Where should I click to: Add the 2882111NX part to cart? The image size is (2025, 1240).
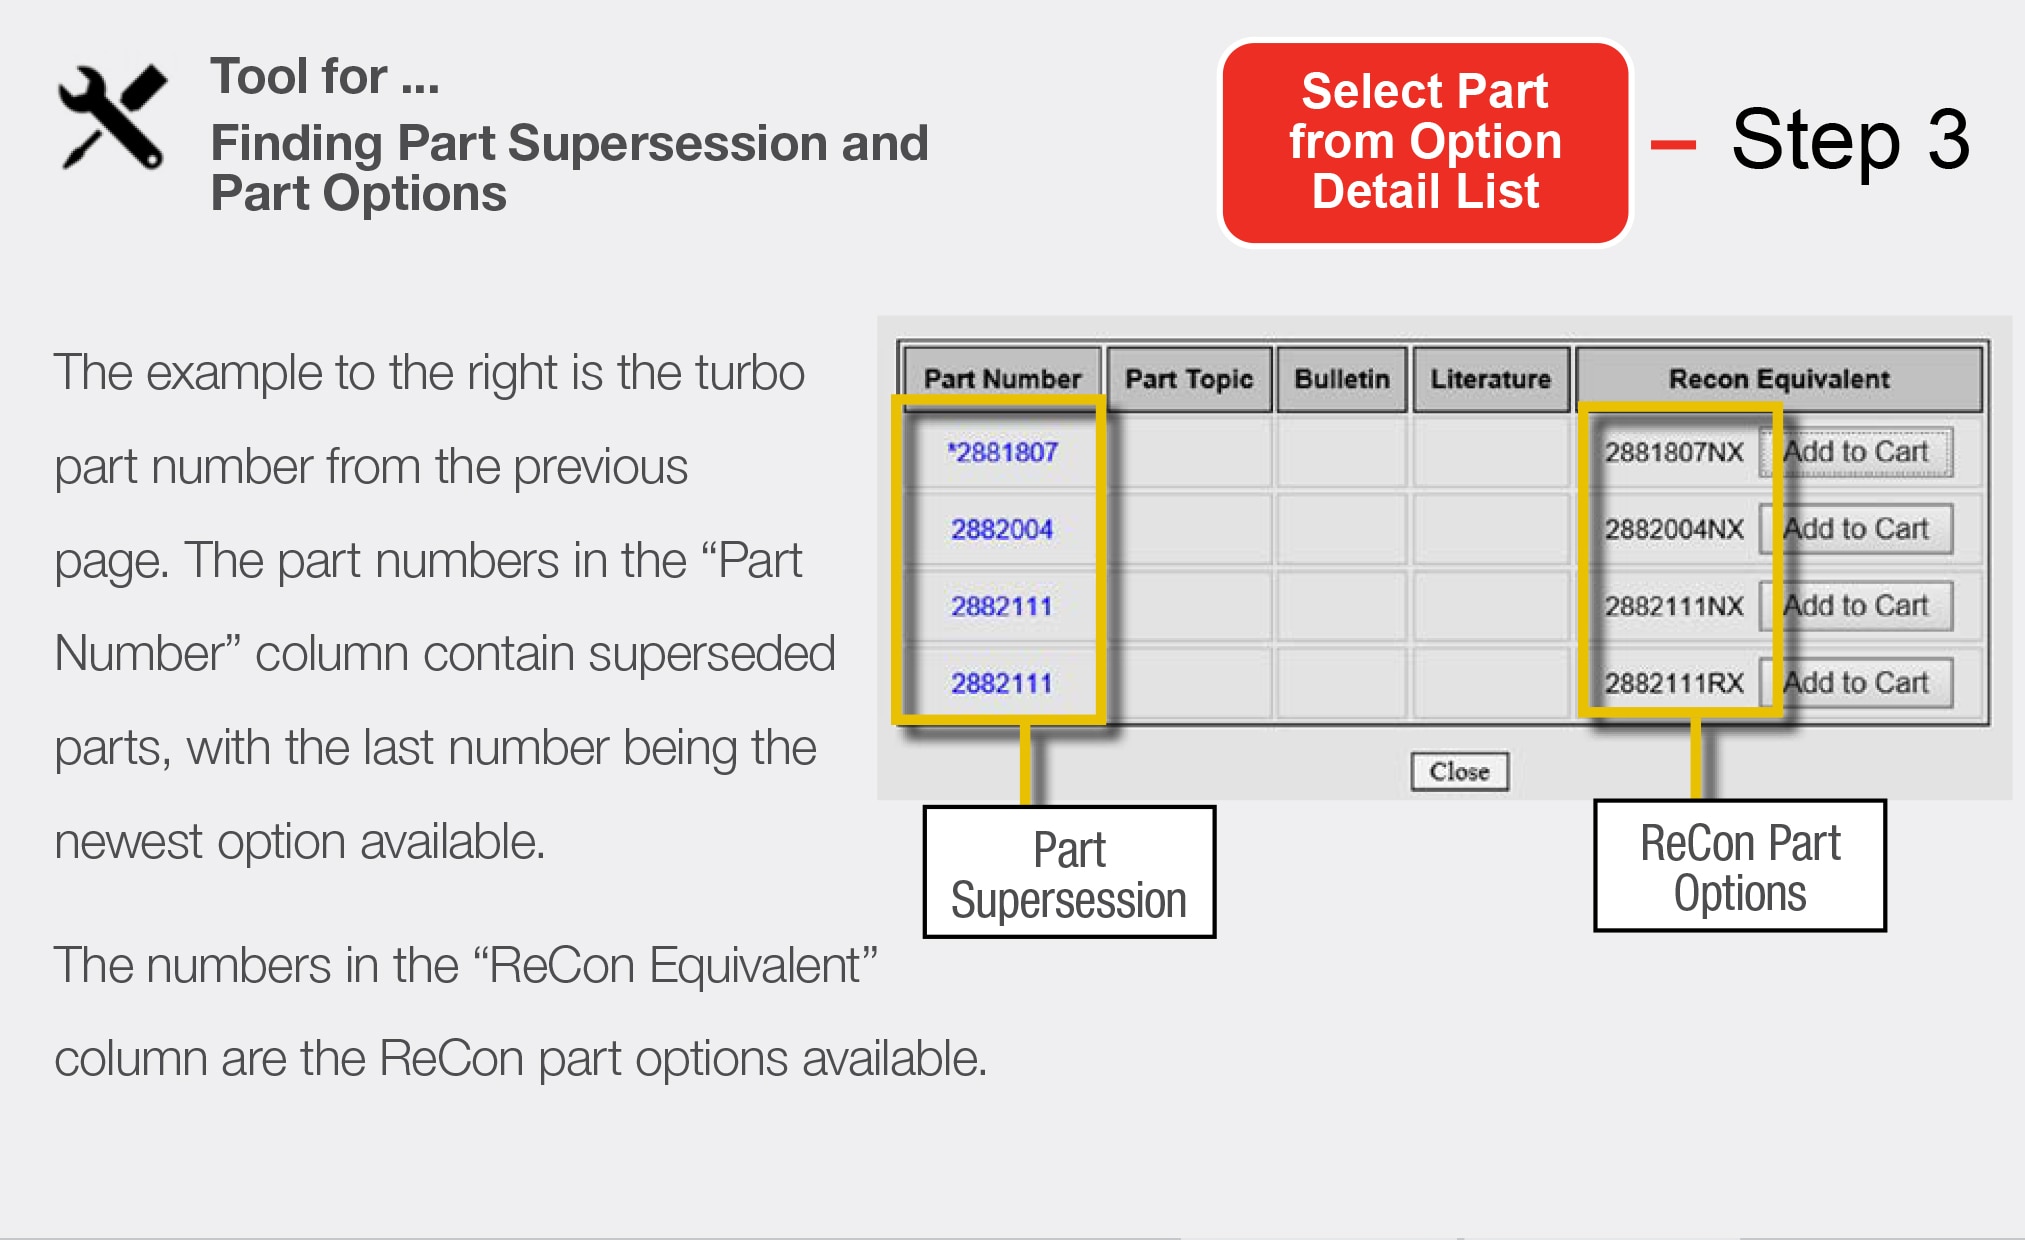point(1856,606)
